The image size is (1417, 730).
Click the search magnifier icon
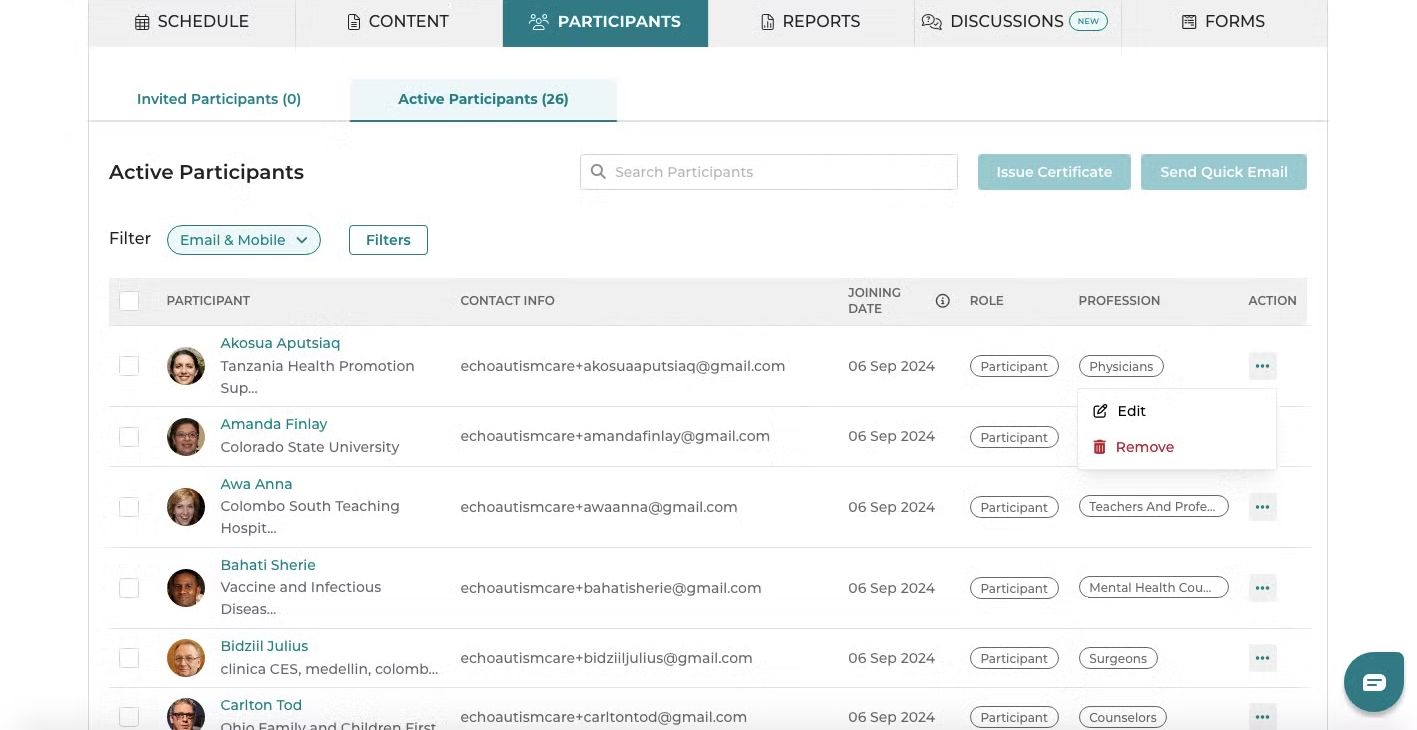(598, 172)
